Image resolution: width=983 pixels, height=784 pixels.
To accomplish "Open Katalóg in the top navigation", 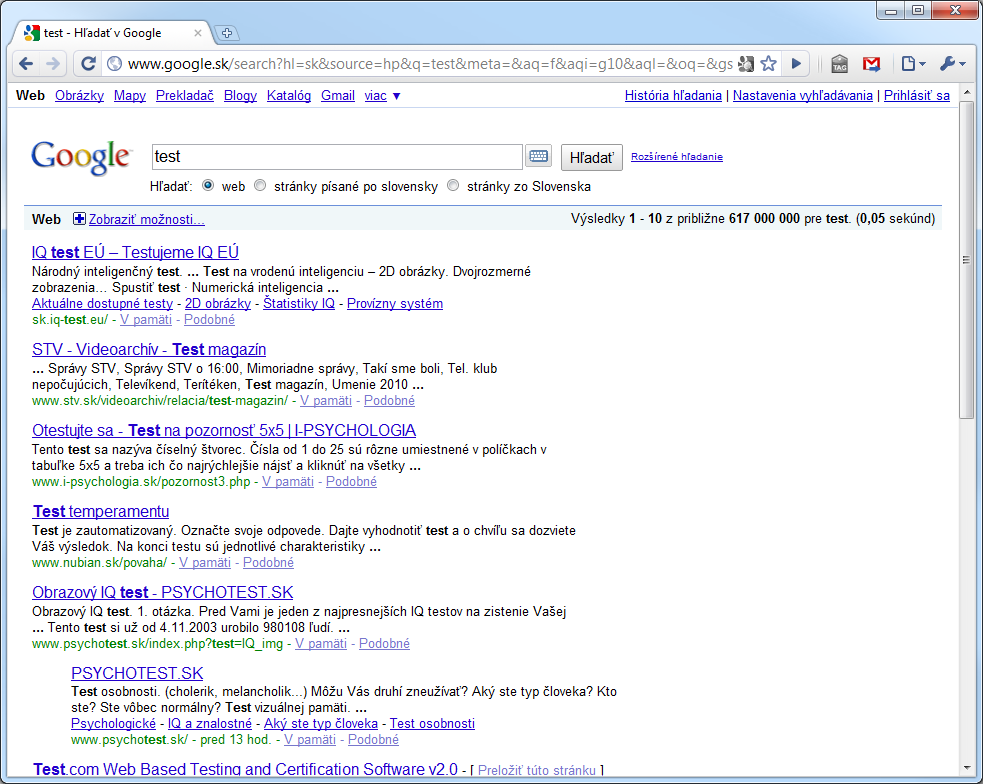I will pyautogui.click(x=289, y=96).
